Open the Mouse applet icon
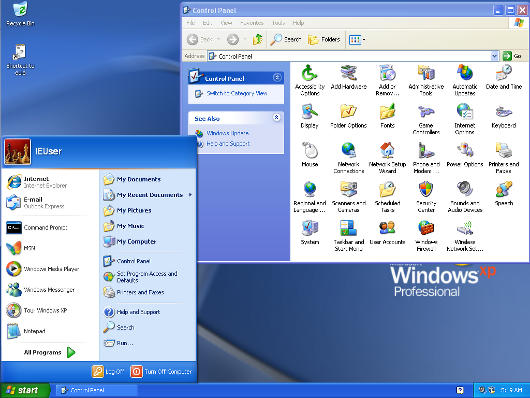The width and height of the screenshot is (530, 398). click(x=310, y=155)
